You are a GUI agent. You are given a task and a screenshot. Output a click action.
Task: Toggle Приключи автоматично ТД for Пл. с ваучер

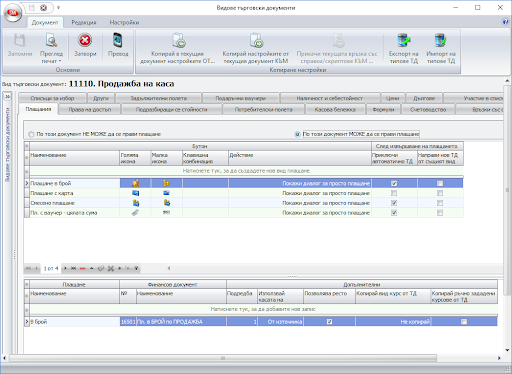click(394, 213)
